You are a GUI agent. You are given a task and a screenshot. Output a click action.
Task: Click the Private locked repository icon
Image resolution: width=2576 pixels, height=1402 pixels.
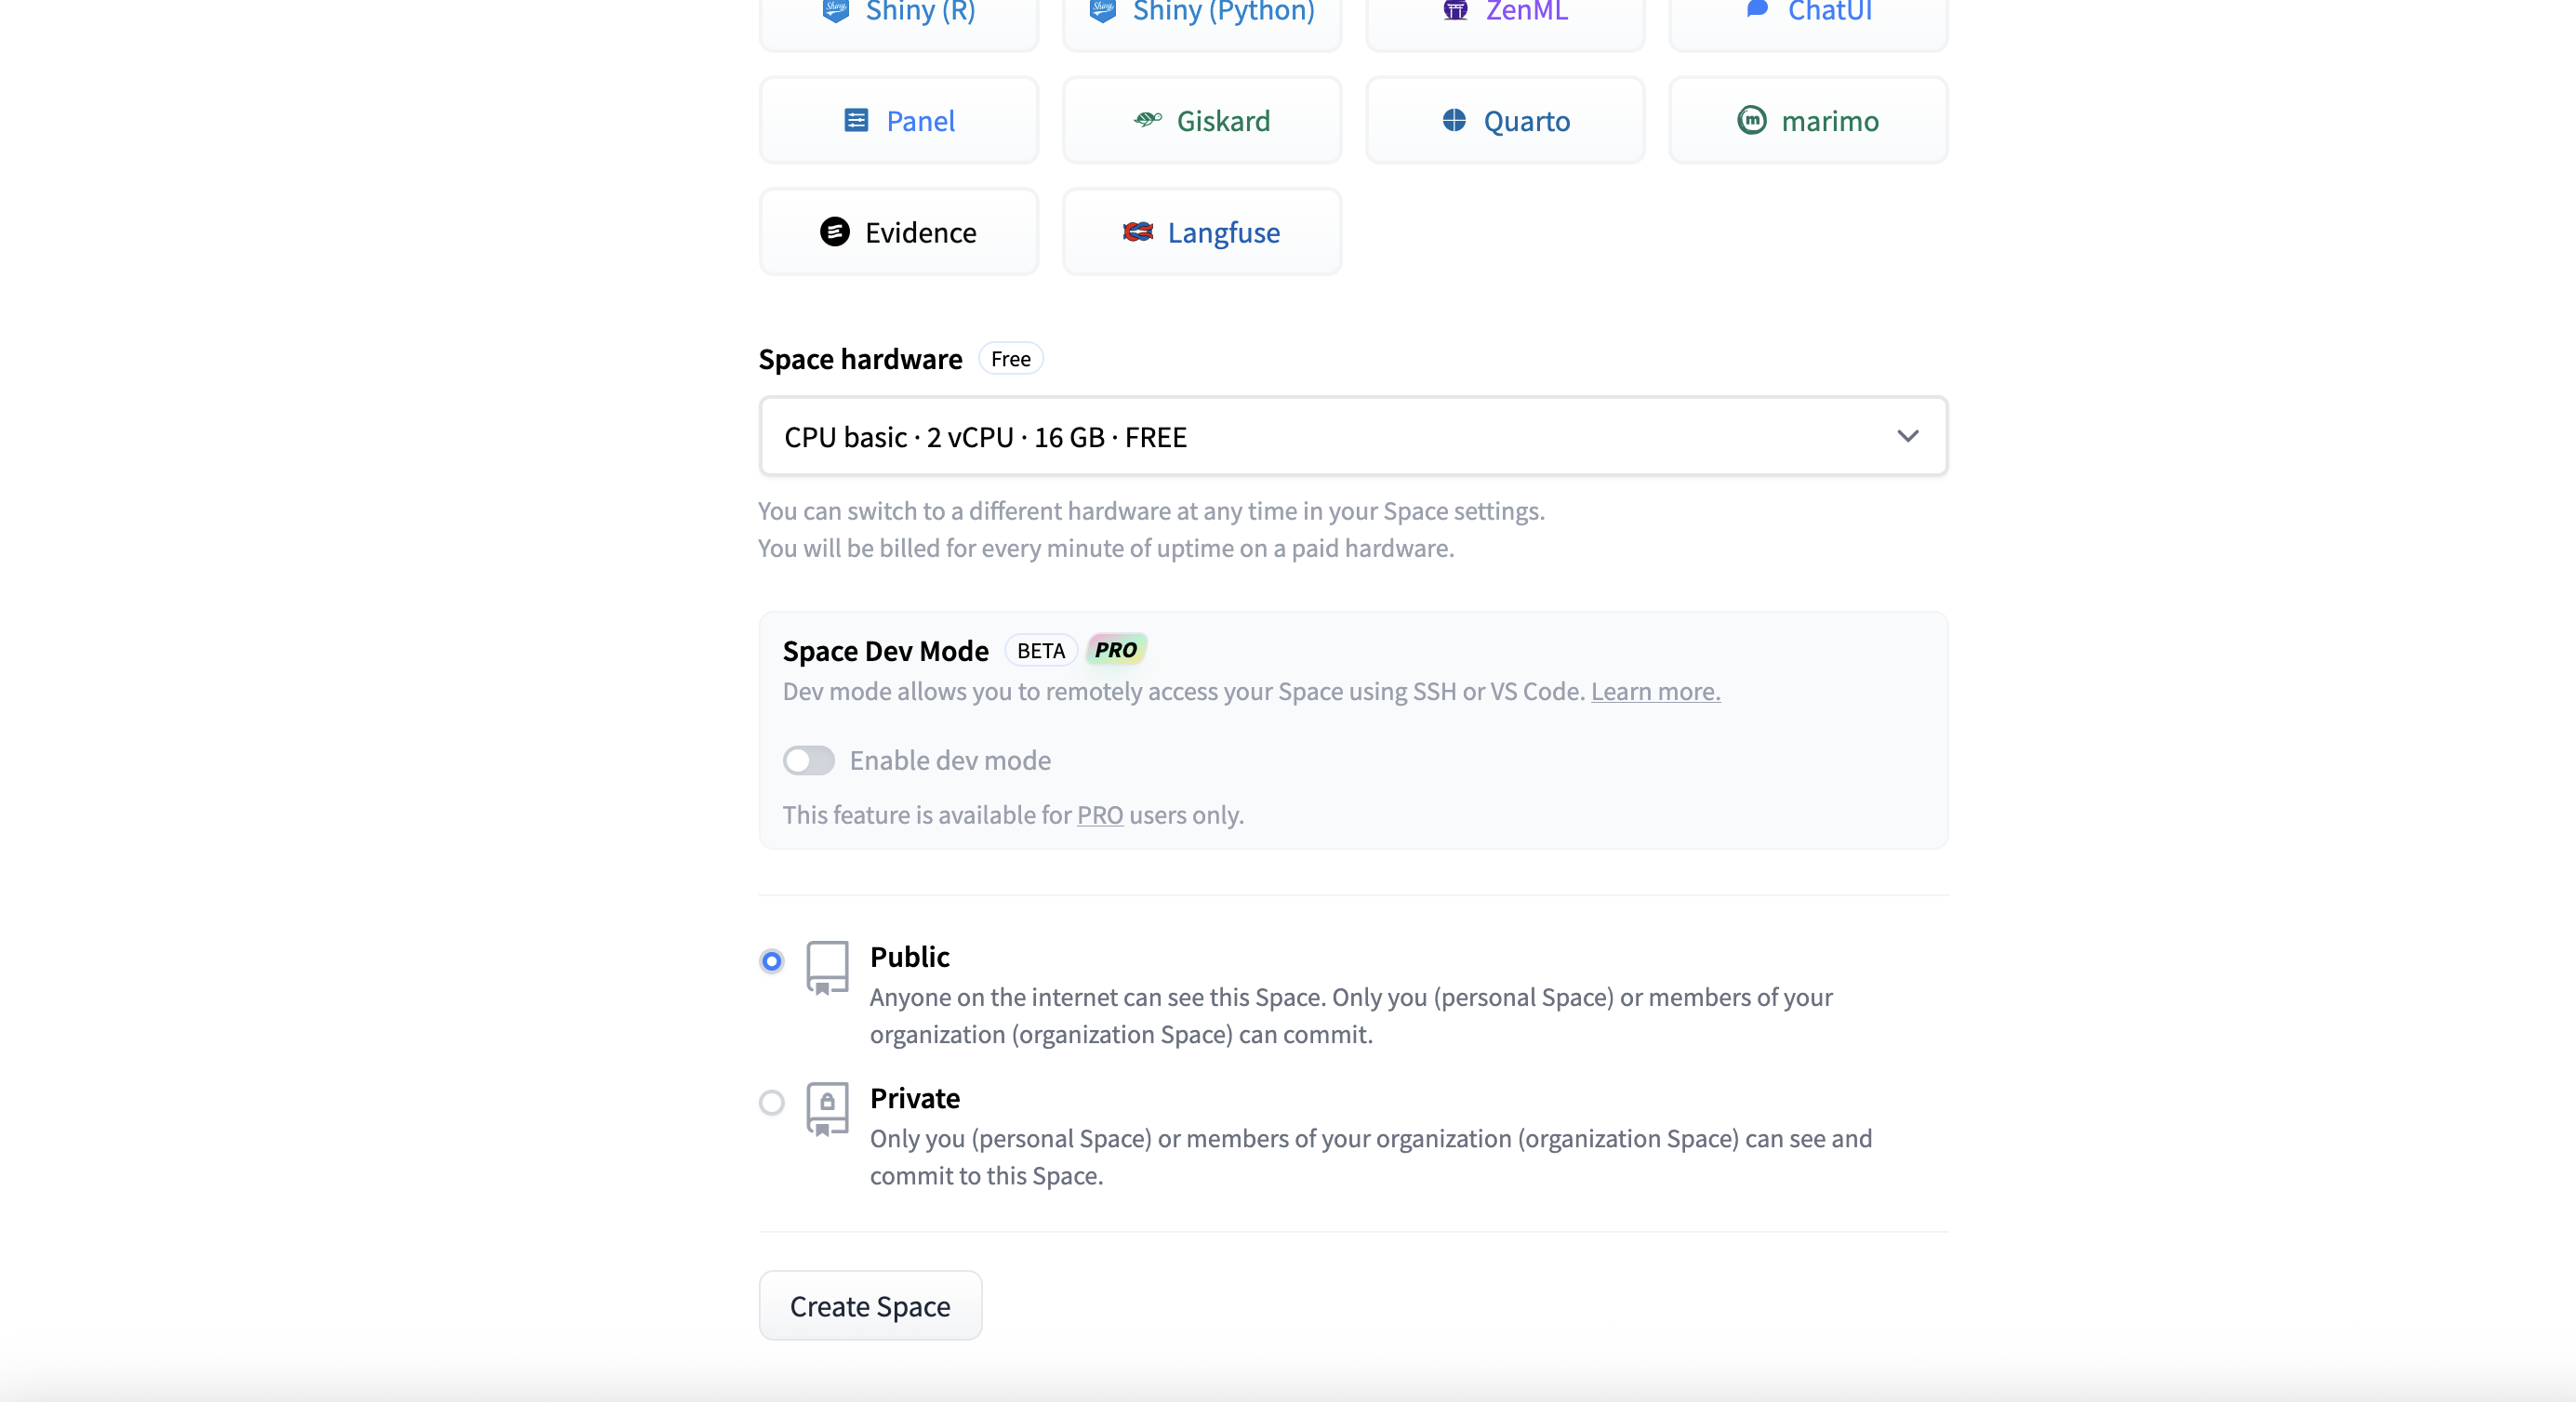(827, 1108)
